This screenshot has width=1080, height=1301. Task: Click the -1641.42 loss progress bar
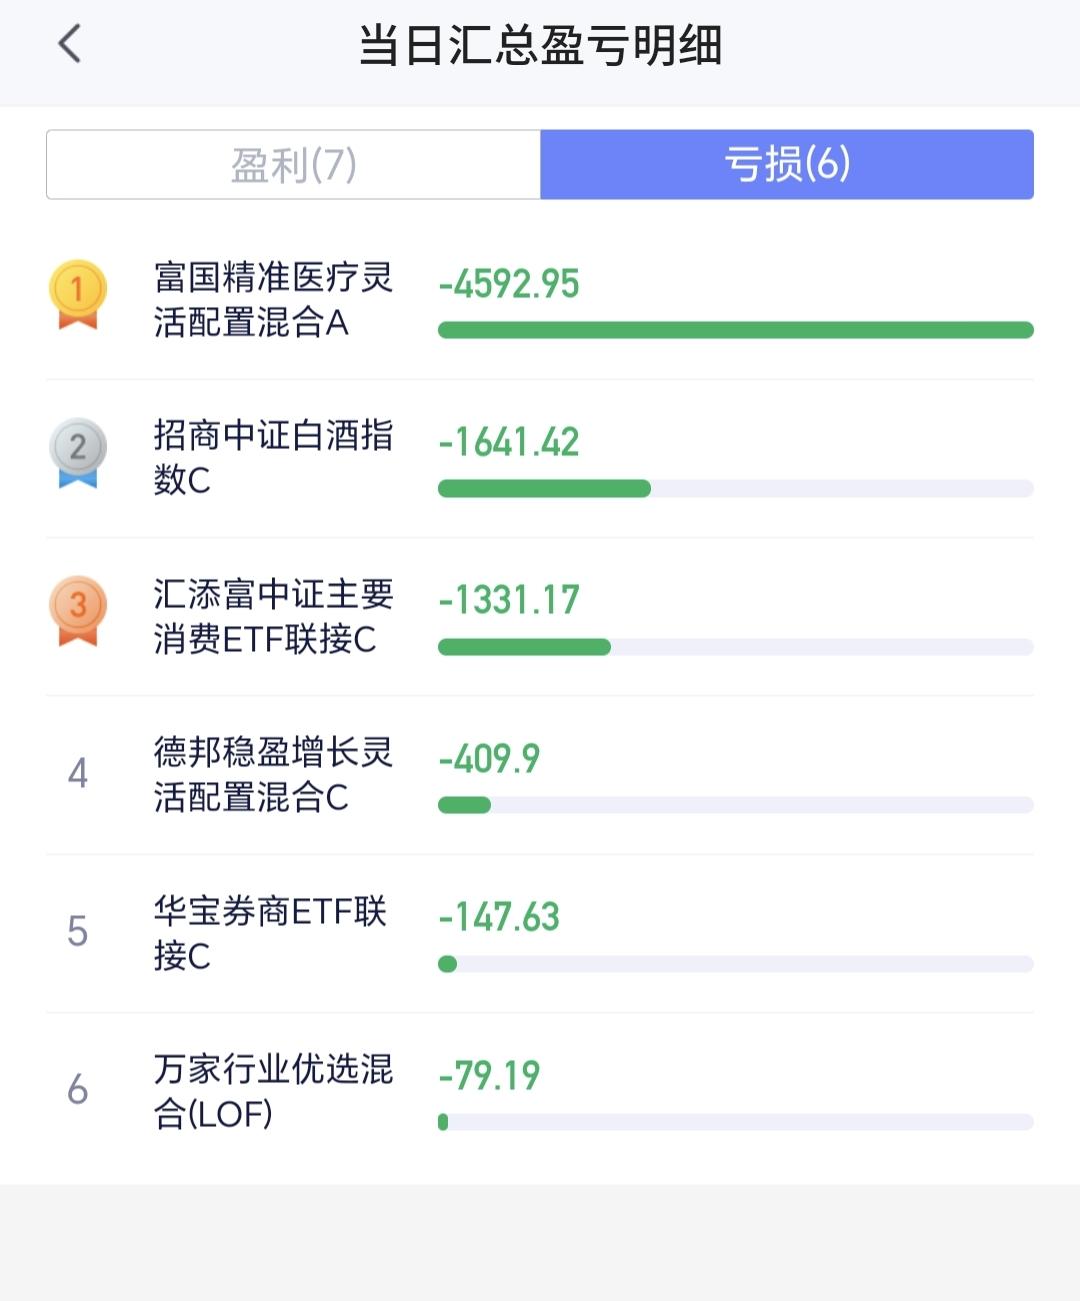[736, 489]
